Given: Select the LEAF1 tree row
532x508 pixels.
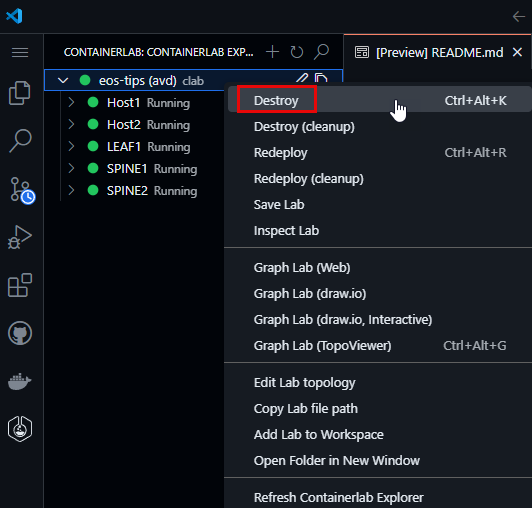Looking at the screenshot, I should (134, 147).
